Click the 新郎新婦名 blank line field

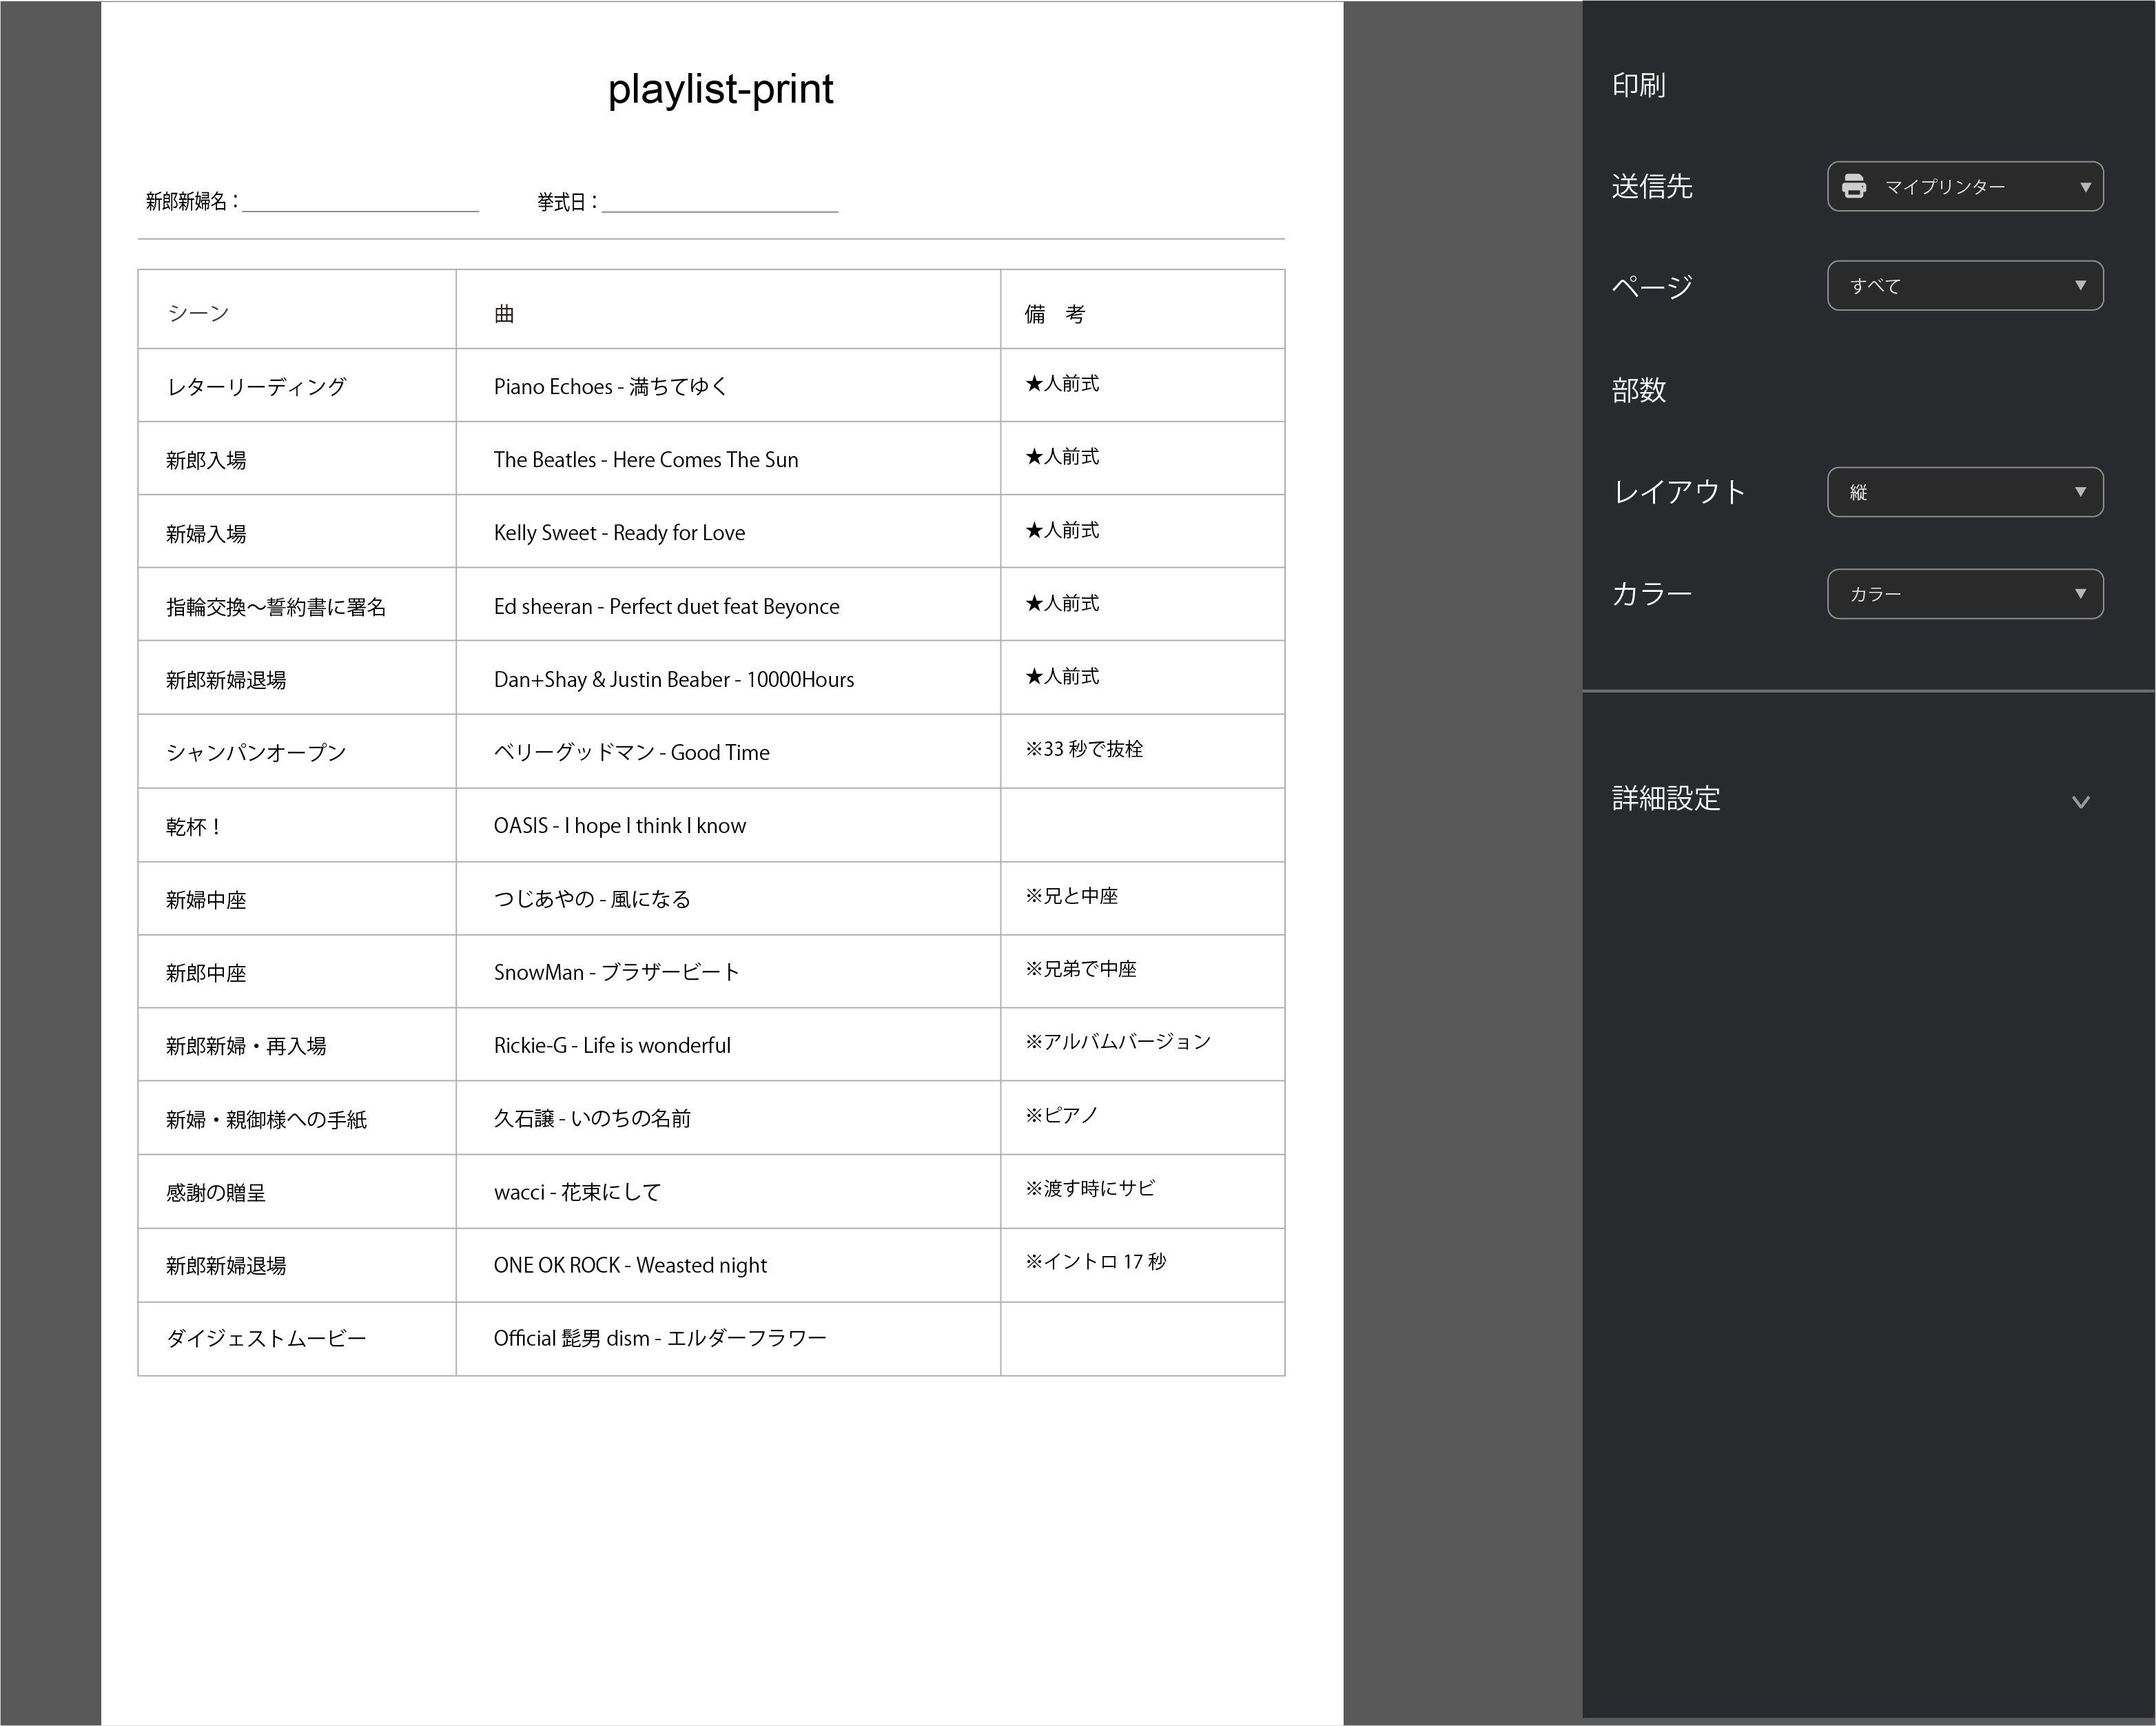[x=360, y=202]
